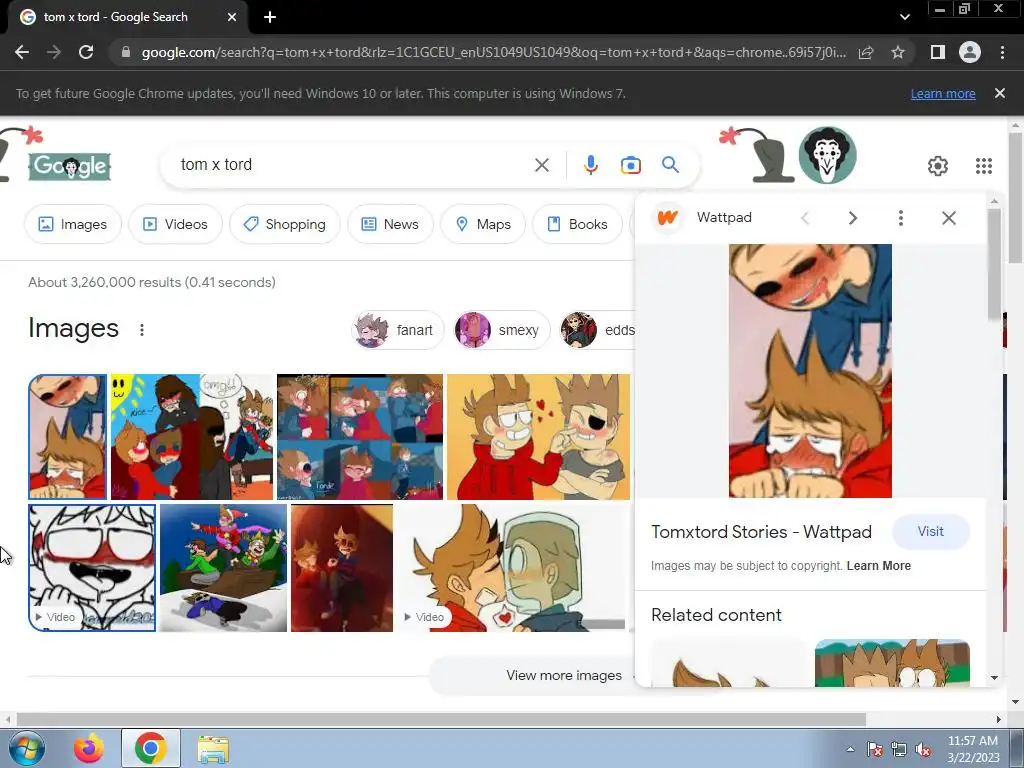Switch to Videos filter
This screenshot has height=768, width=1024.
(175, 224)
